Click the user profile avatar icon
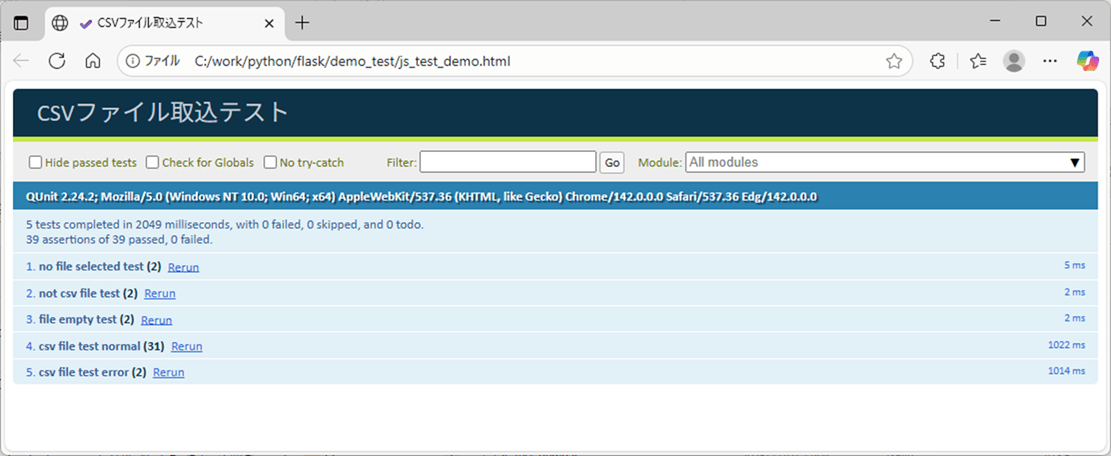Image resolution: width=1111 pixels, height=456 pixels. (x=1014, y=61)
